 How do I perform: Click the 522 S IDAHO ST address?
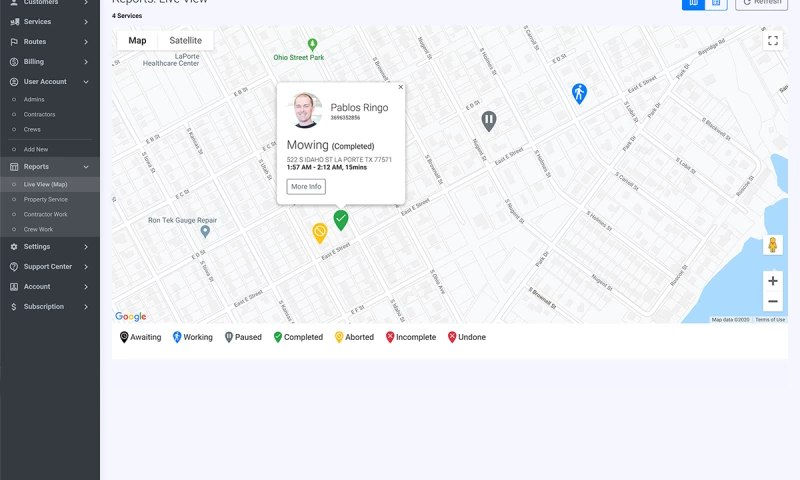click(339, 160)
